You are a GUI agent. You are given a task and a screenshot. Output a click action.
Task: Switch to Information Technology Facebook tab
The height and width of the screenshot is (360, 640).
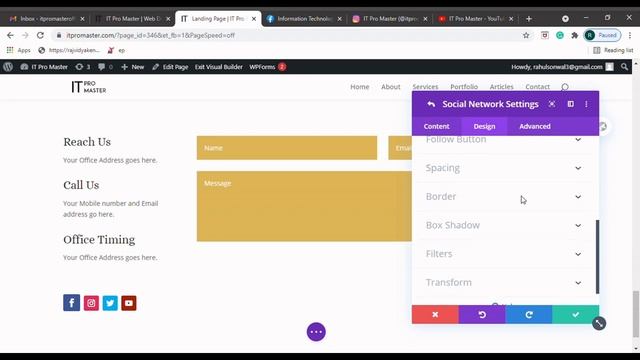304,19
